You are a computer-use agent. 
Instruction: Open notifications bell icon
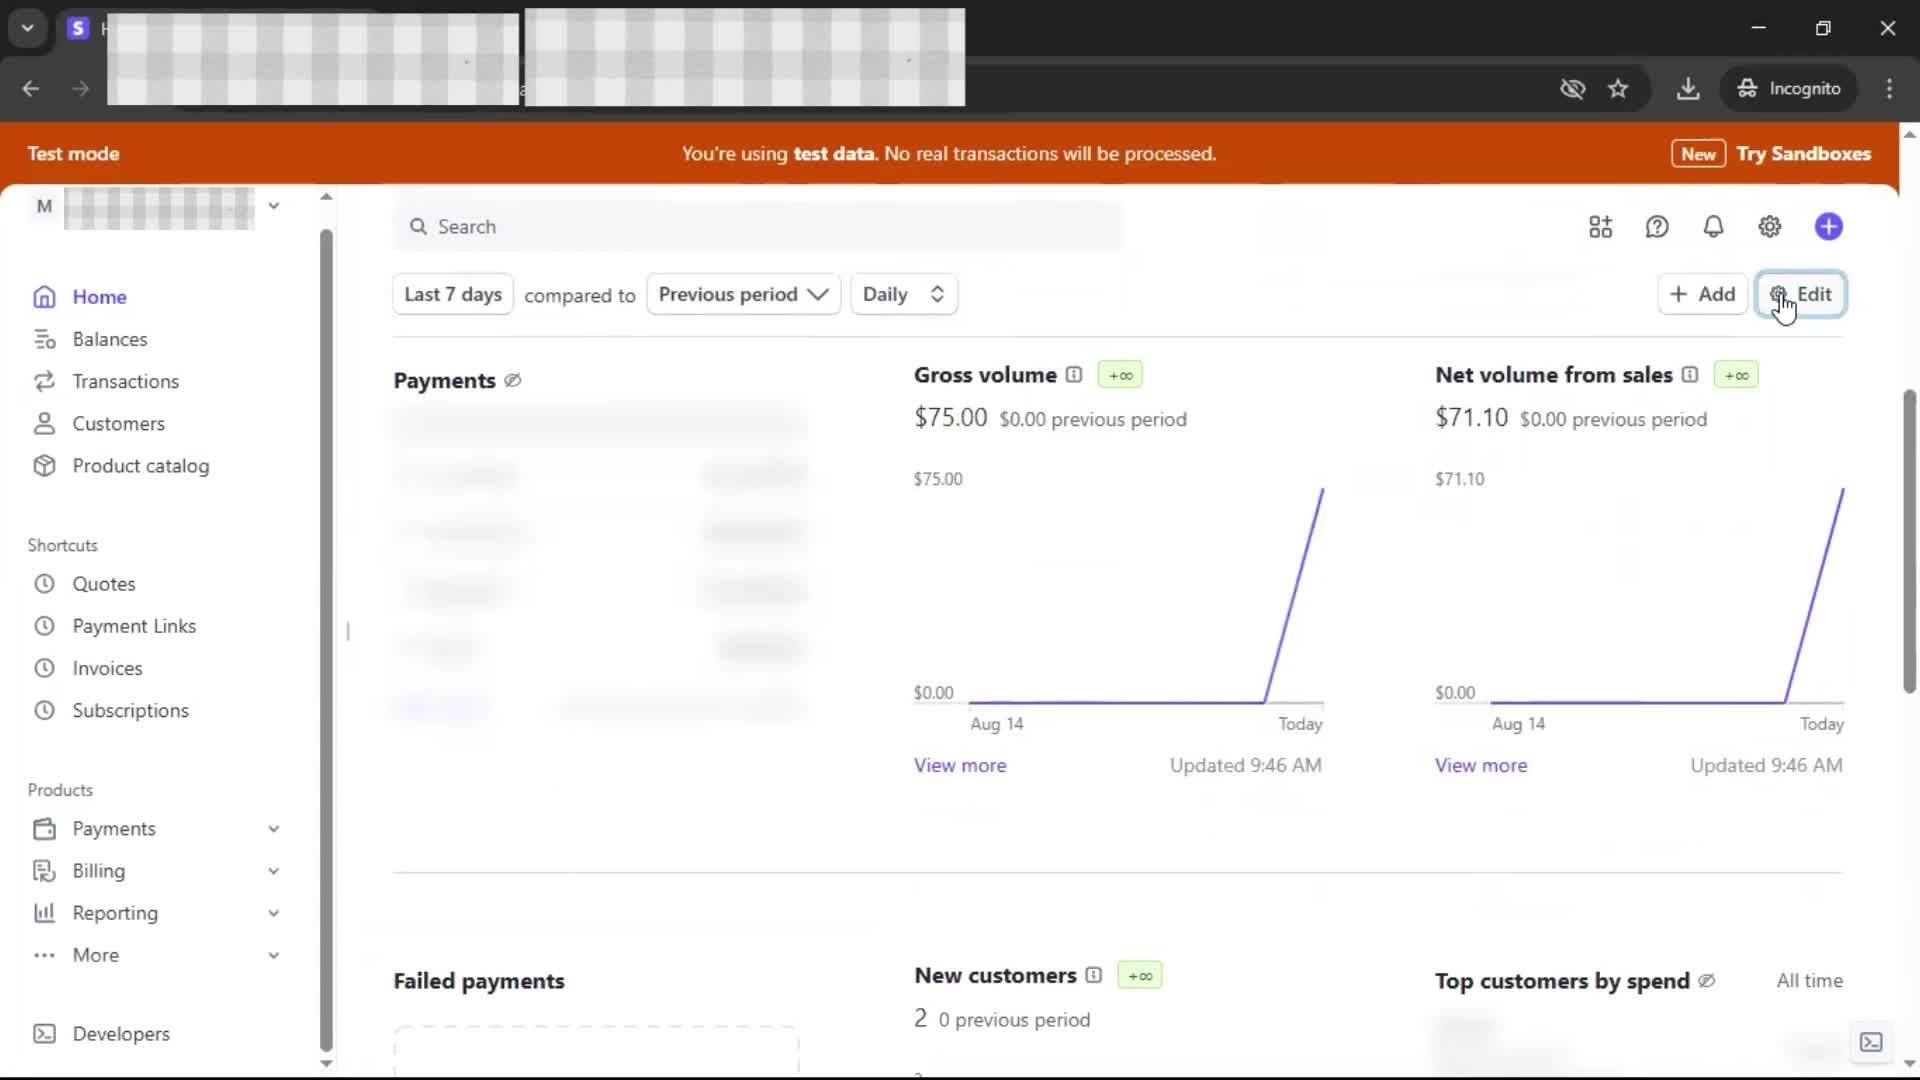click(x=1713, y=227)
